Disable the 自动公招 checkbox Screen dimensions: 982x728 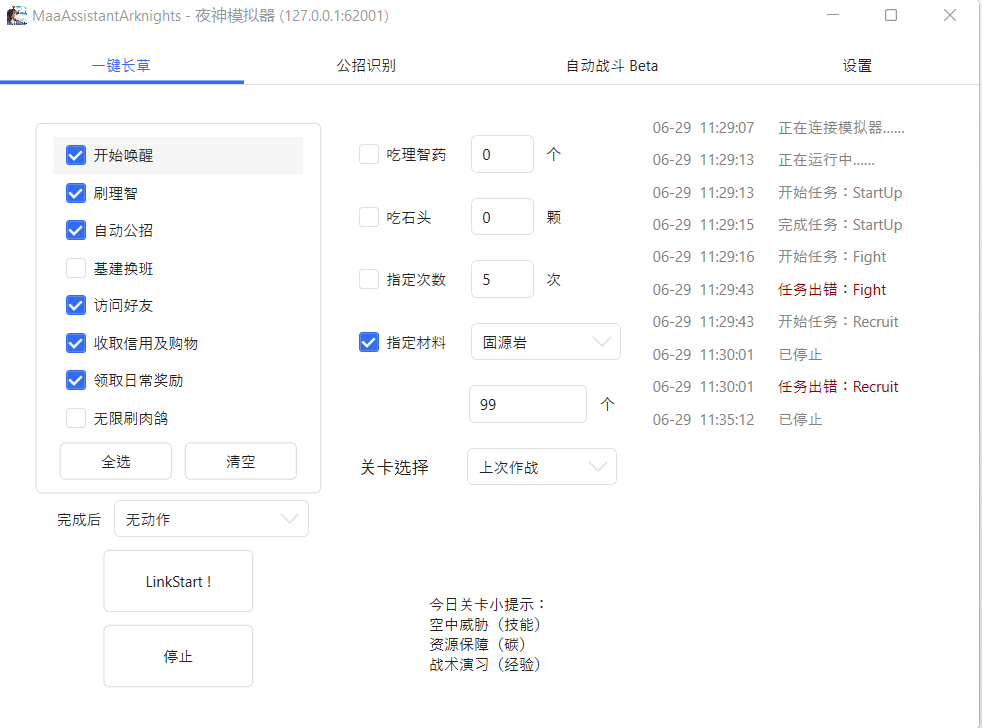(x=76, y=230)
